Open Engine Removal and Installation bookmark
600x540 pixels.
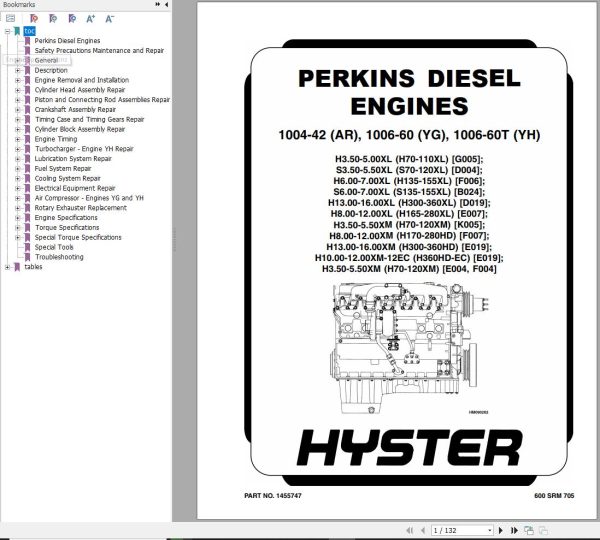tap(82, 80)
